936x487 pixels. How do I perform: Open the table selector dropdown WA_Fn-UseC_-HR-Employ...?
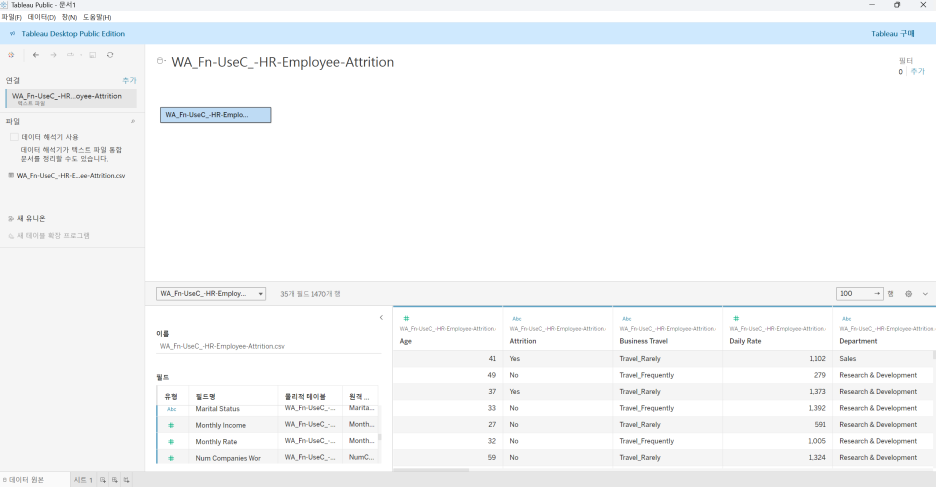click(211, 294)
